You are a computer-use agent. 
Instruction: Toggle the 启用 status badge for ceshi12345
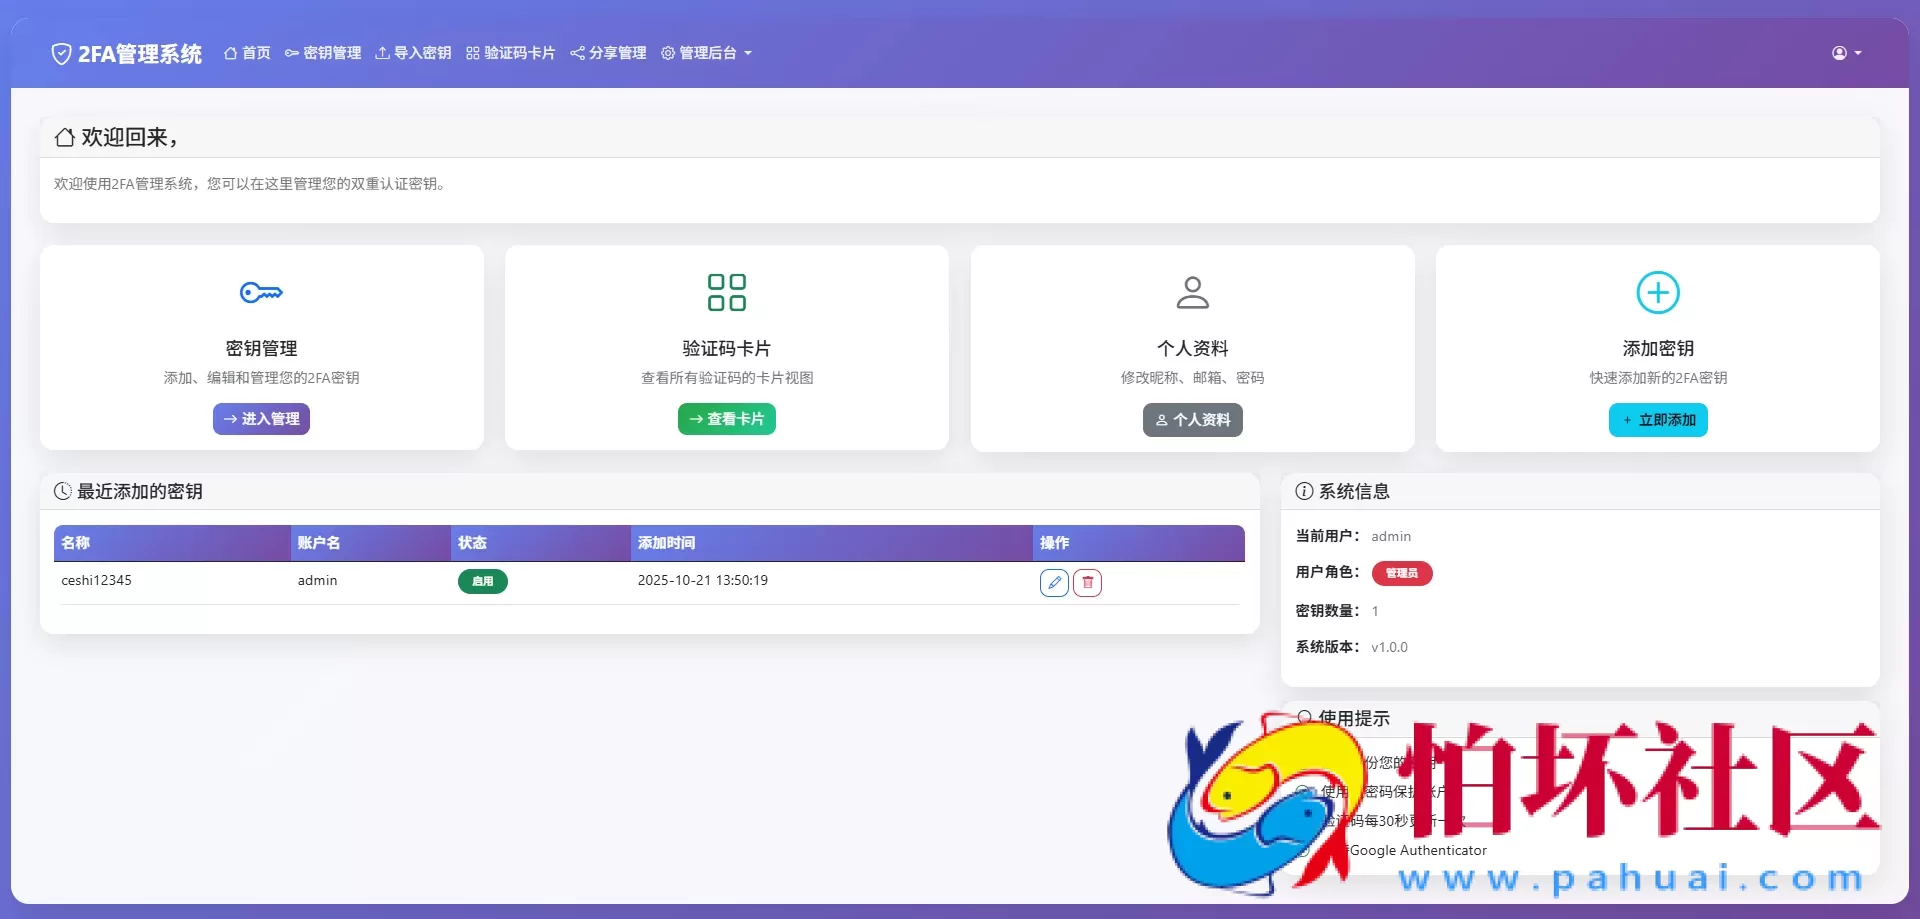pyautogui.click(x=483, y=581)
